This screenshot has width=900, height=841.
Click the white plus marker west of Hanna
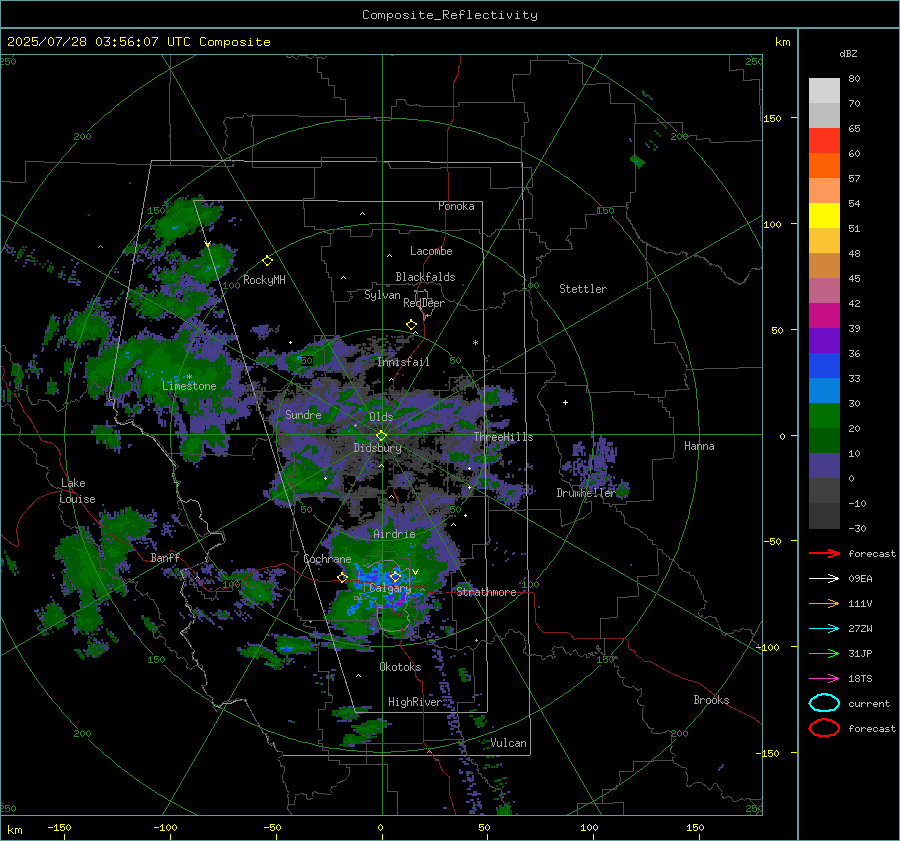565,402
